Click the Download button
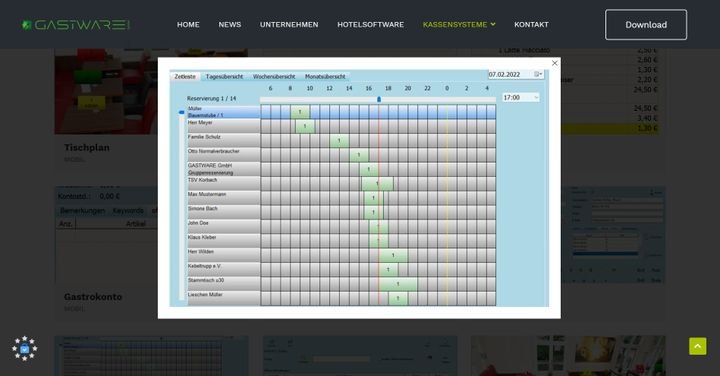Viewport: 720px width, 376px height. point(646,25)
